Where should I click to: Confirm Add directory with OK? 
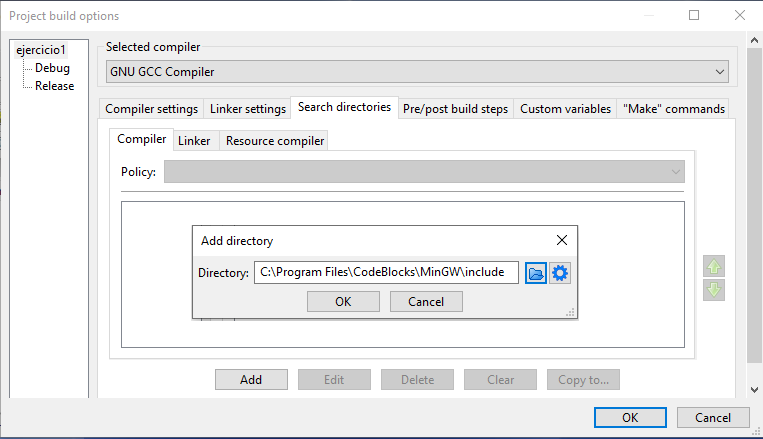[x=343, y=301]
